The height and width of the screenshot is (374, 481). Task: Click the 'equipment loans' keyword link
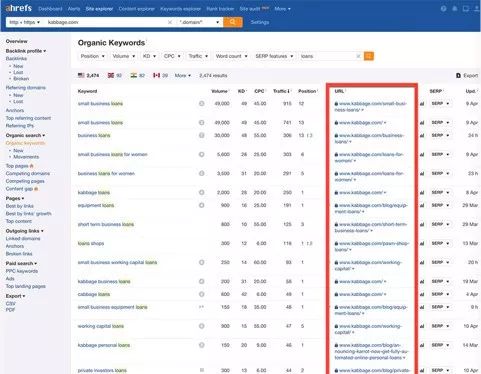[x=96, y=205]
